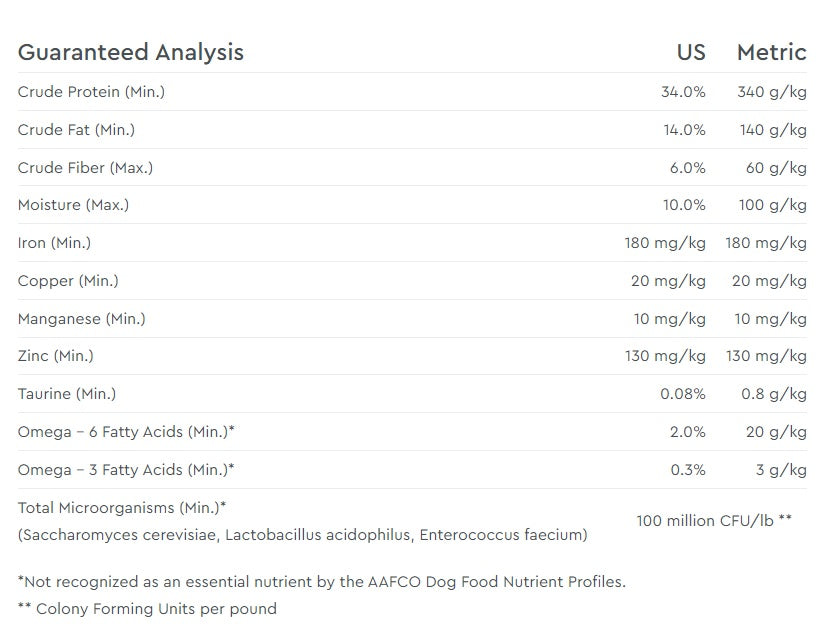Viewport: 827px width, 636px height.
Task: Click the Manganese (Min.) row label
Action: click(x=82, y=319)
